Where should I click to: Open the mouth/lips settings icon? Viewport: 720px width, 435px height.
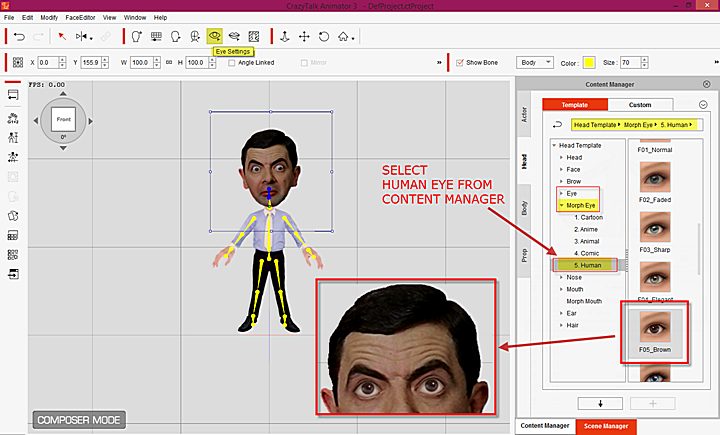234,36
